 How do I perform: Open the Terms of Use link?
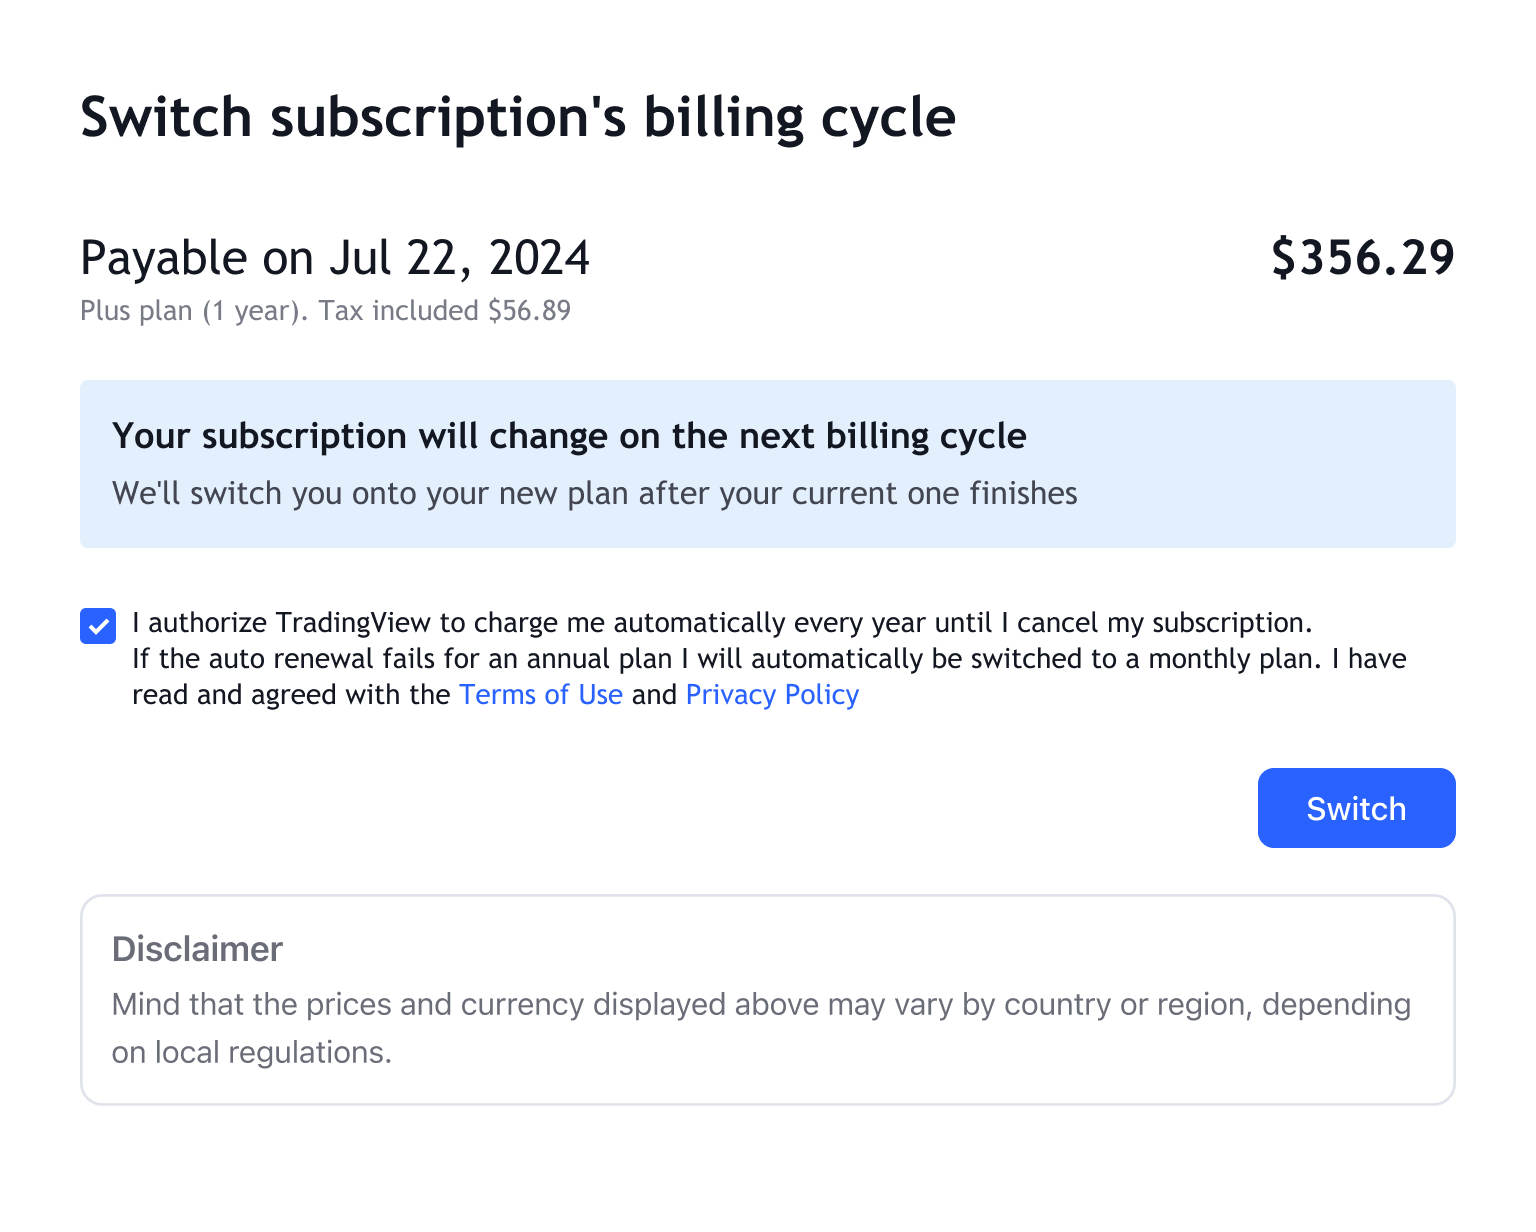540,695
